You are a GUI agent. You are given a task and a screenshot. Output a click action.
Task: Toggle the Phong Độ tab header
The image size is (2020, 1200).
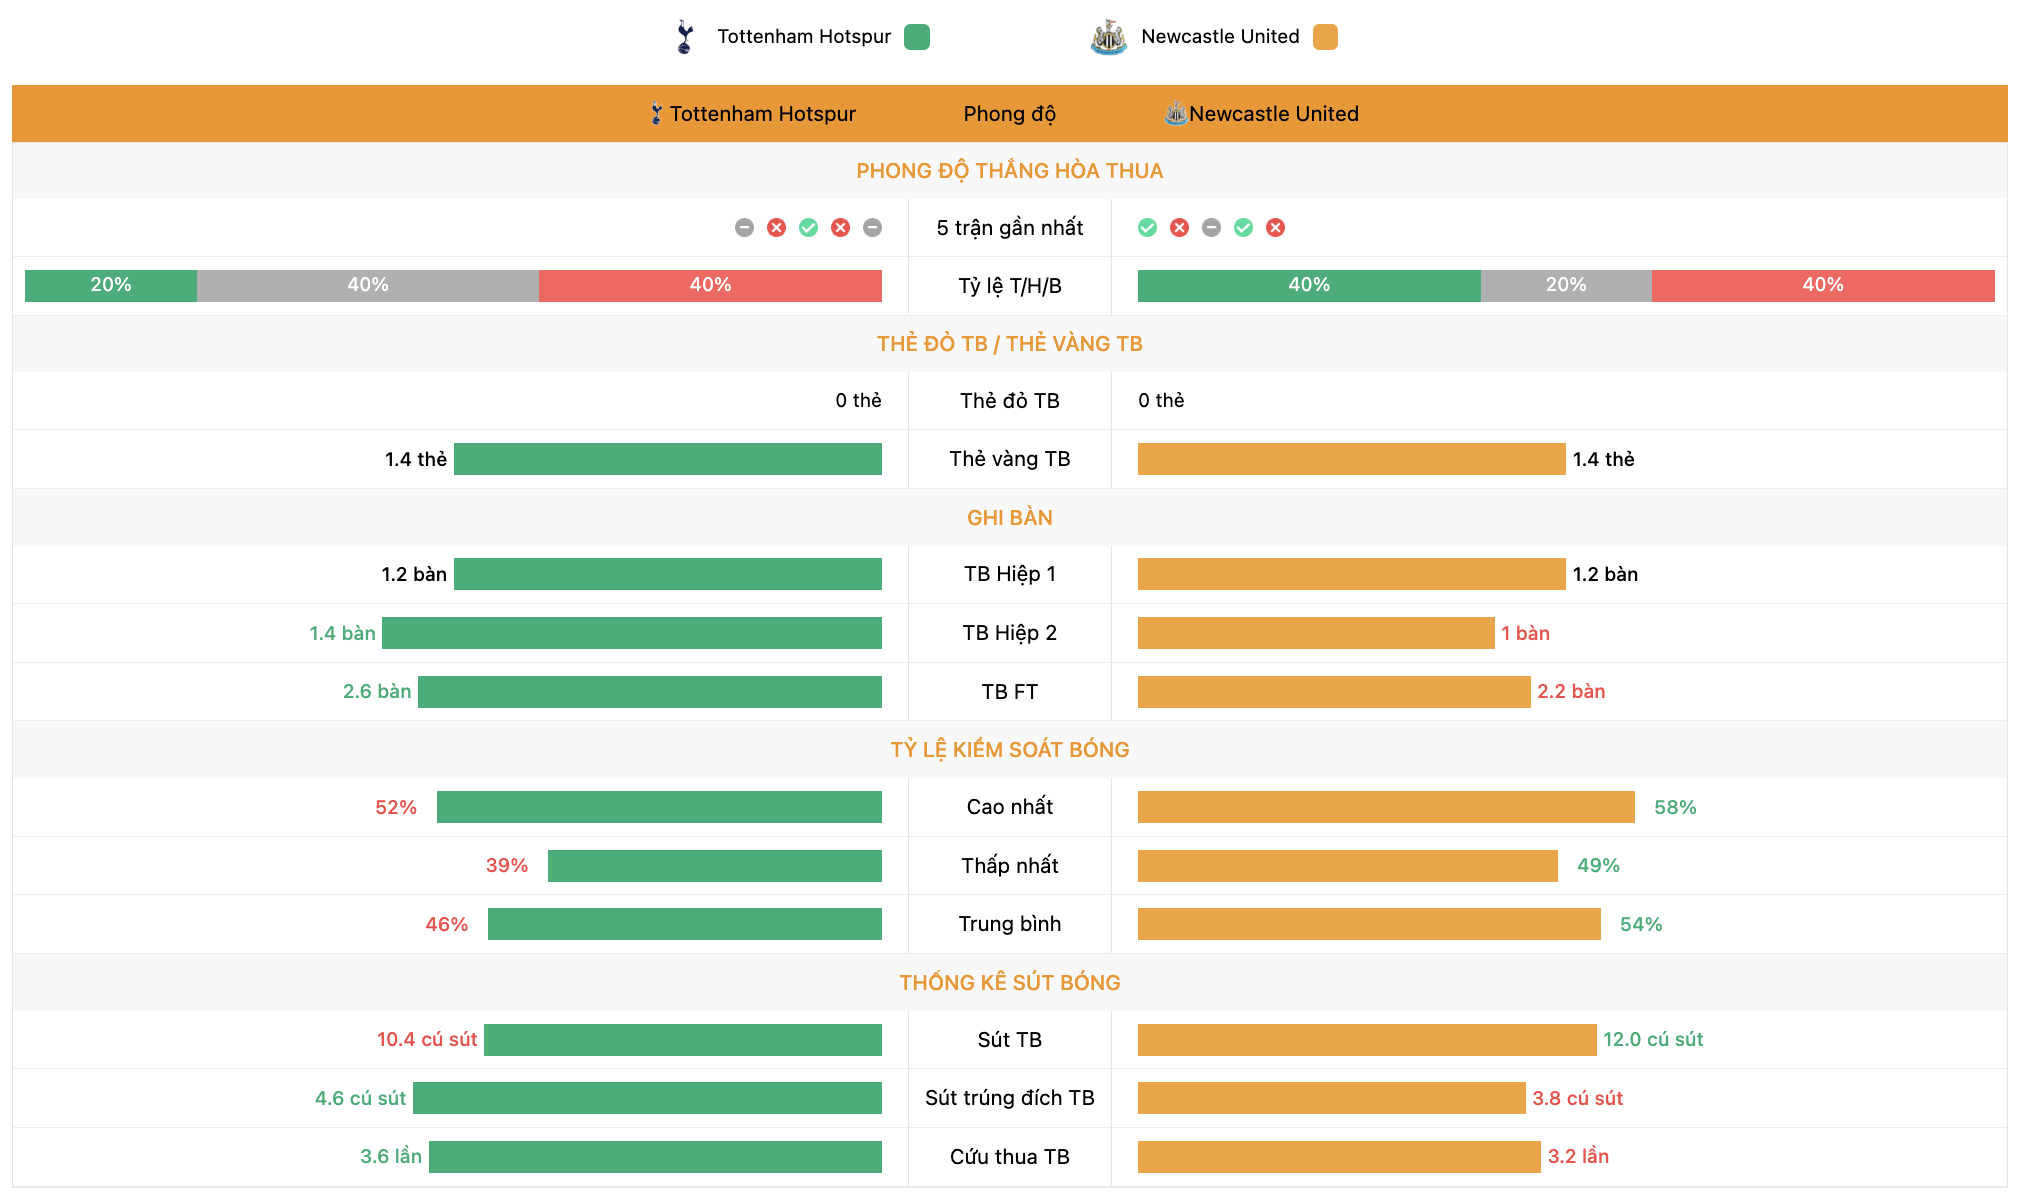click(x=1009, y=114)
